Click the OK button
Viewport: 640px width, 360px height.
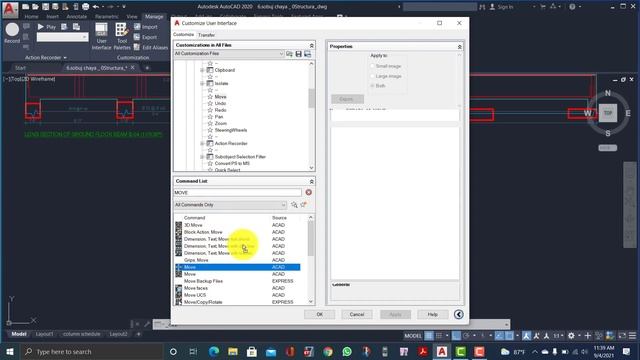[320, 314]
